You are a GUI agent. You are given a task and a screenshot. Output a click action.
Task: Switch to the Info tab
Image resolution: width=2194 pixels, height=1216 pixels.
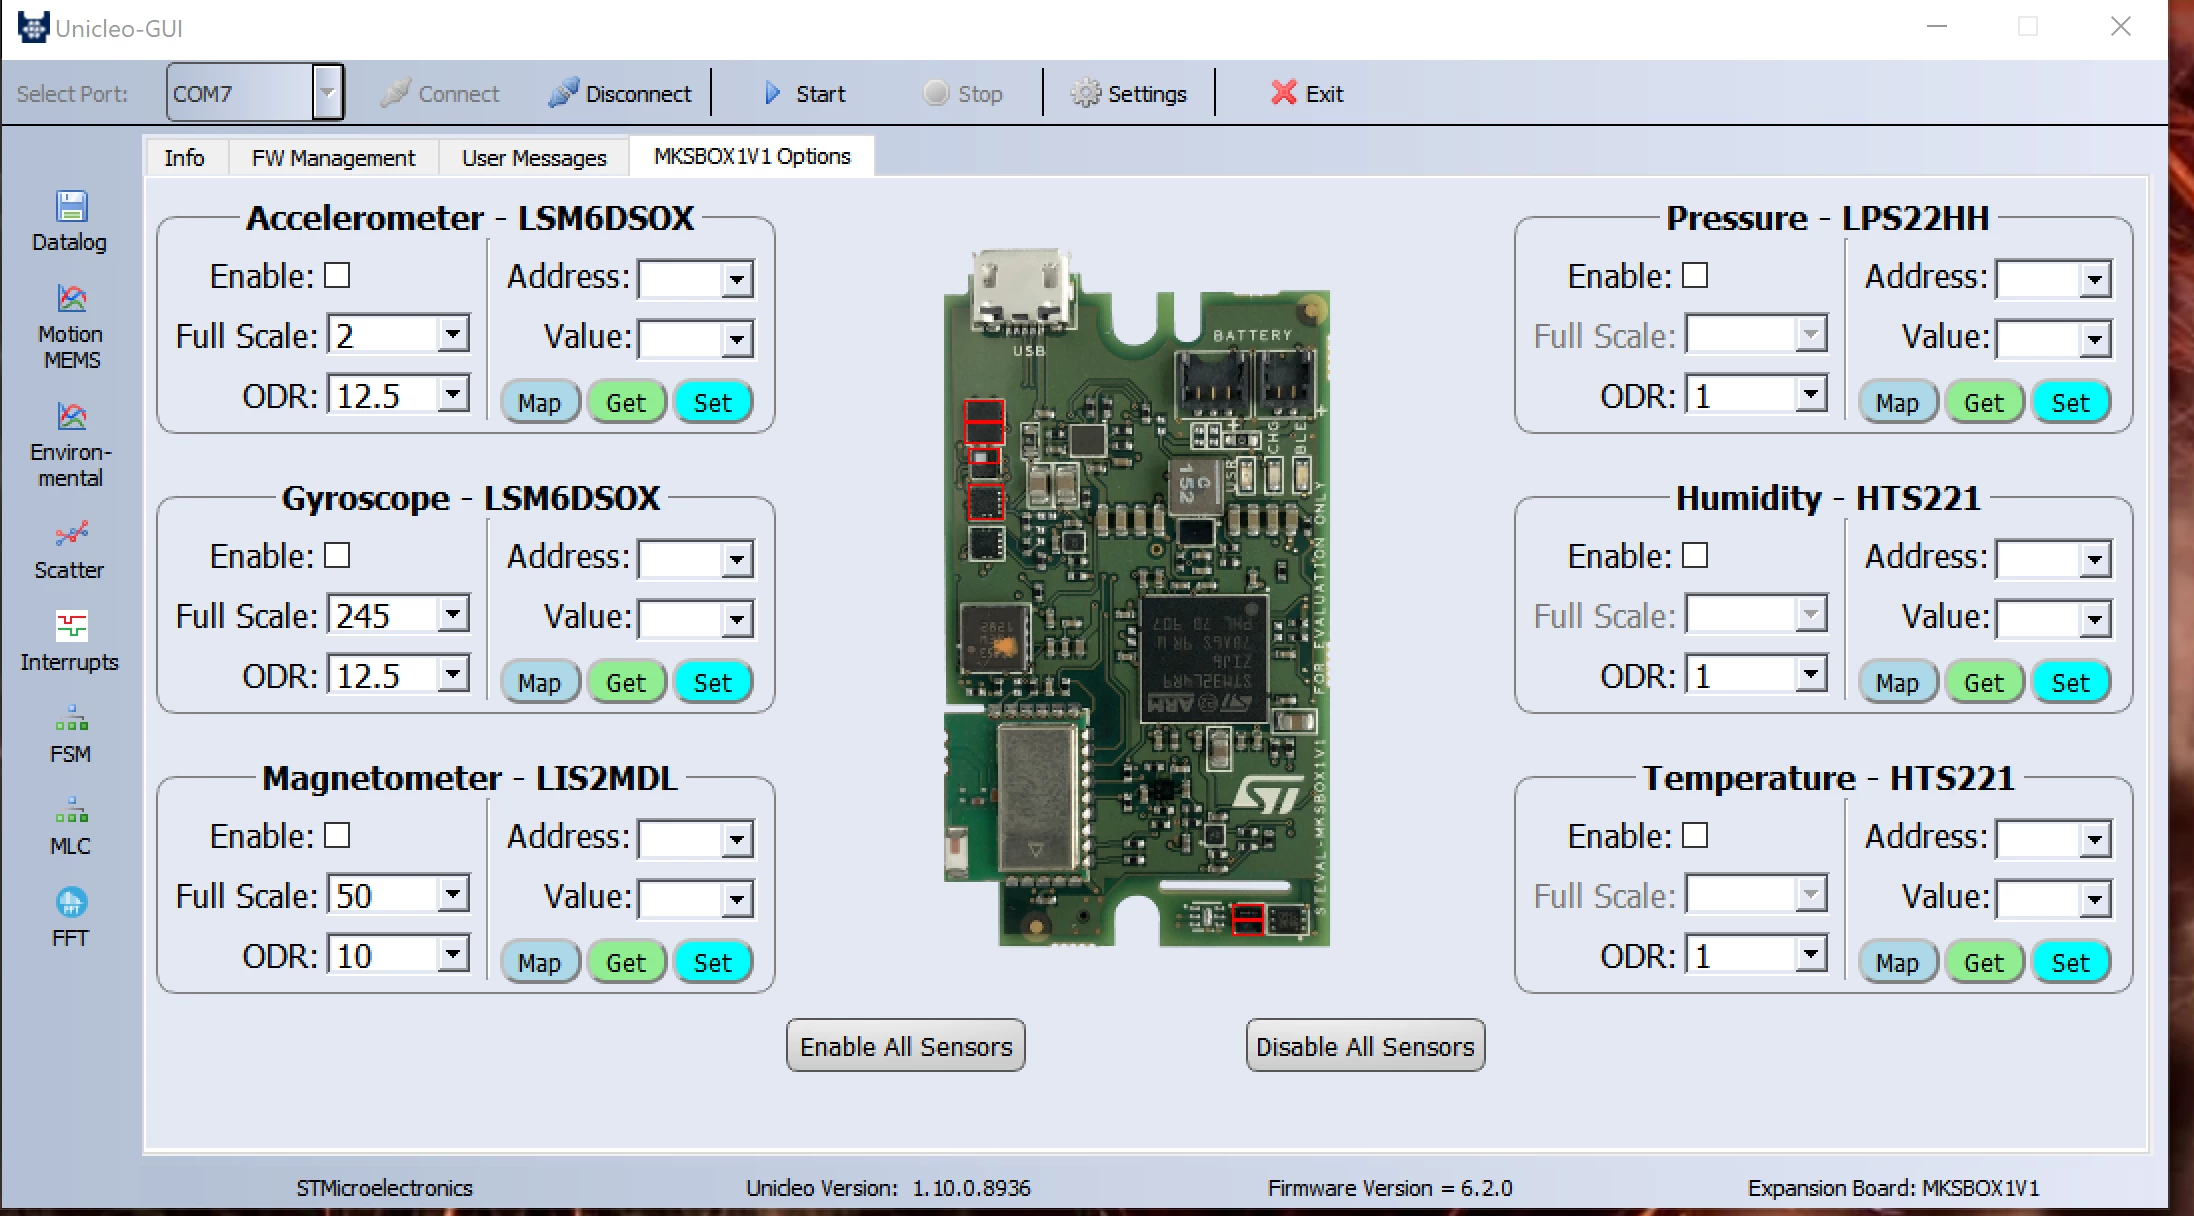coord(185,157)
